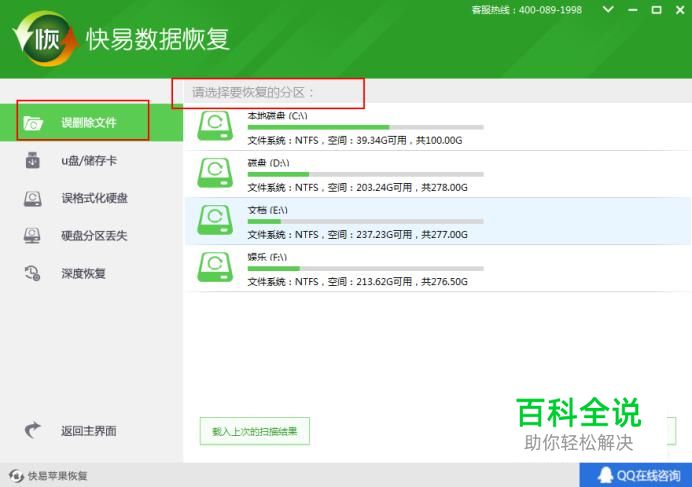692x487 pixels.
Task: Click the 快易数据恢复 app logo
Action: pyautogui.click(x=45, y=39)
